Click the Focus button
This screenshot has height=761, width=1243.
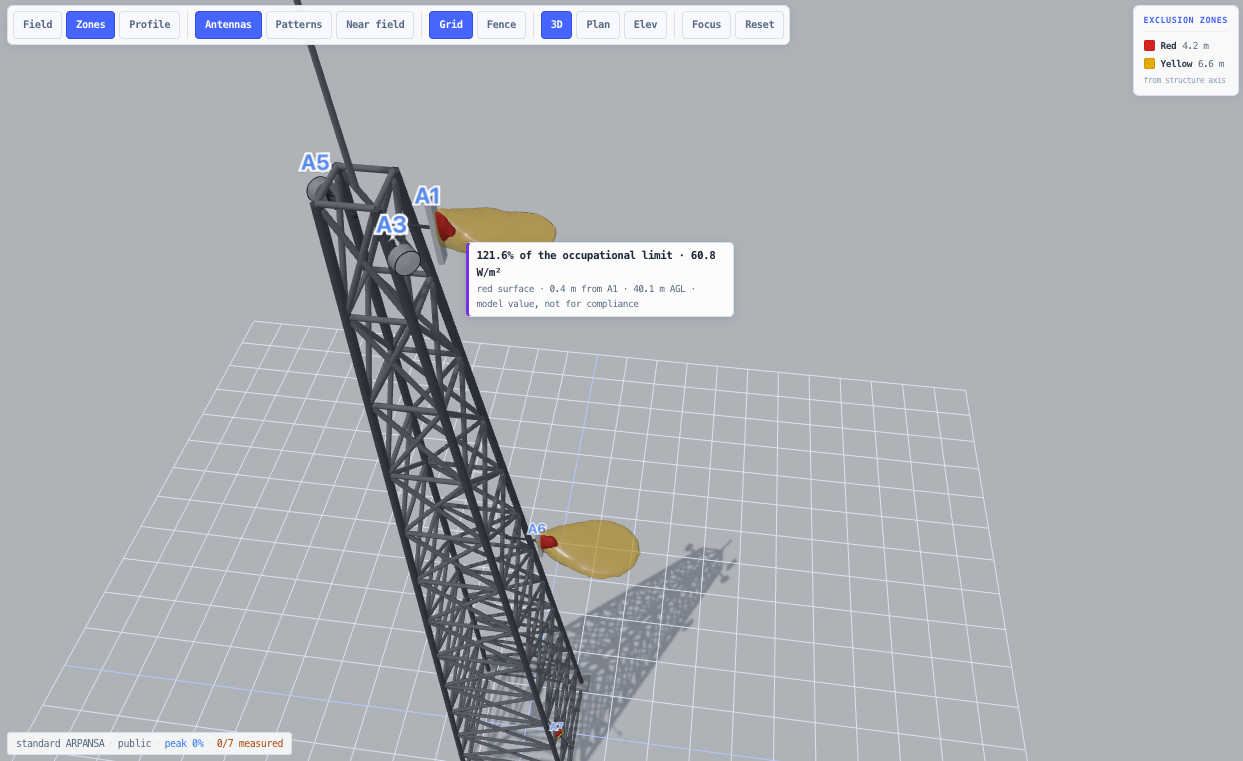(706, 25)
